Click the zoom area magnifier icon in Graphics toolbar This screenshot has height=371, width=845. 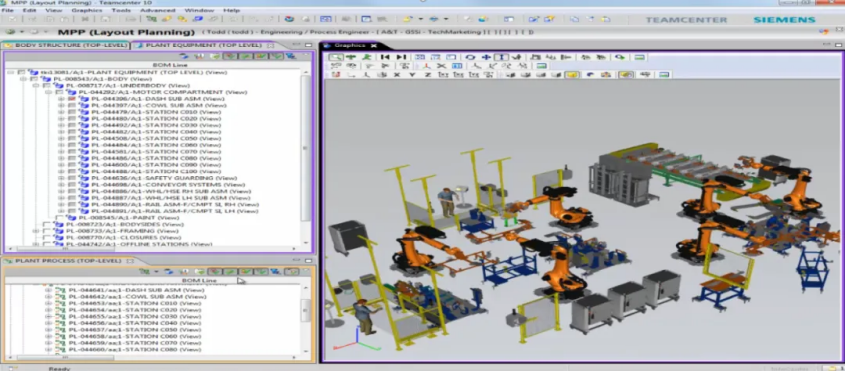(x=336, y=57)
